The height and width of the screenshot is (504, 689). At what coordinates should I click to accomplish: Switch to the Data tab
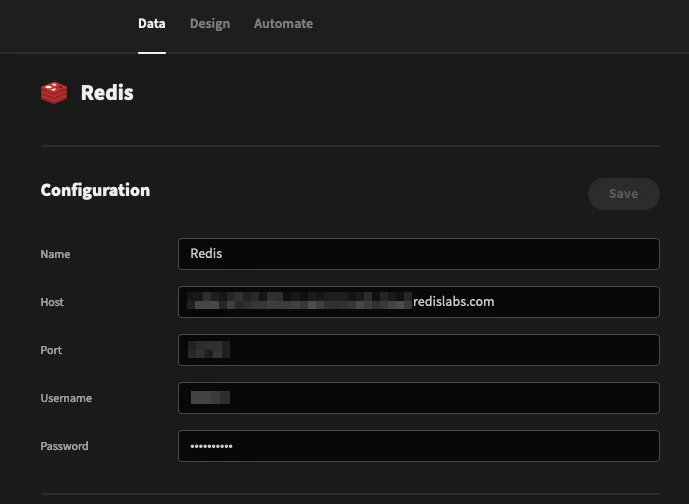[x=152, y=24]
